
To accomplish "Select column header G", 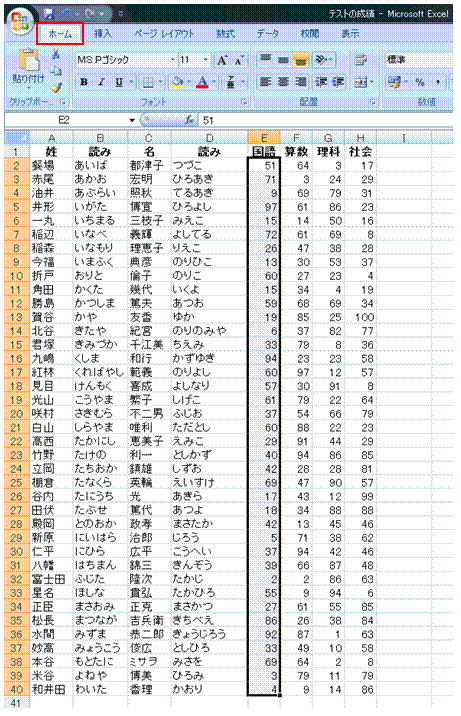I will tap(328, 138).
